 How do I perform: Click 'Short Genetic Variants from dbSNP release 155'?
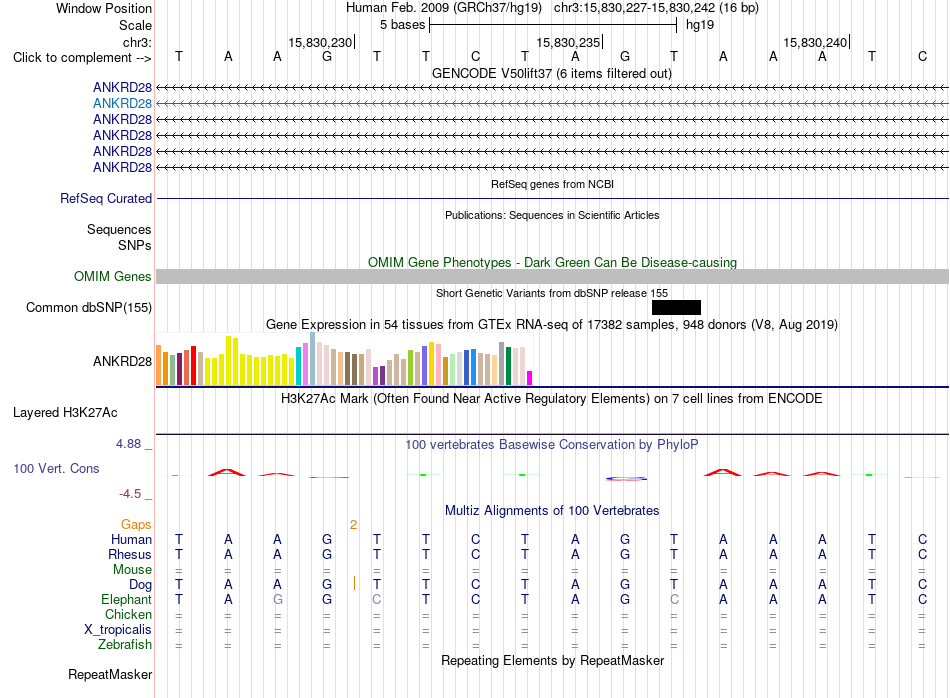552,293
